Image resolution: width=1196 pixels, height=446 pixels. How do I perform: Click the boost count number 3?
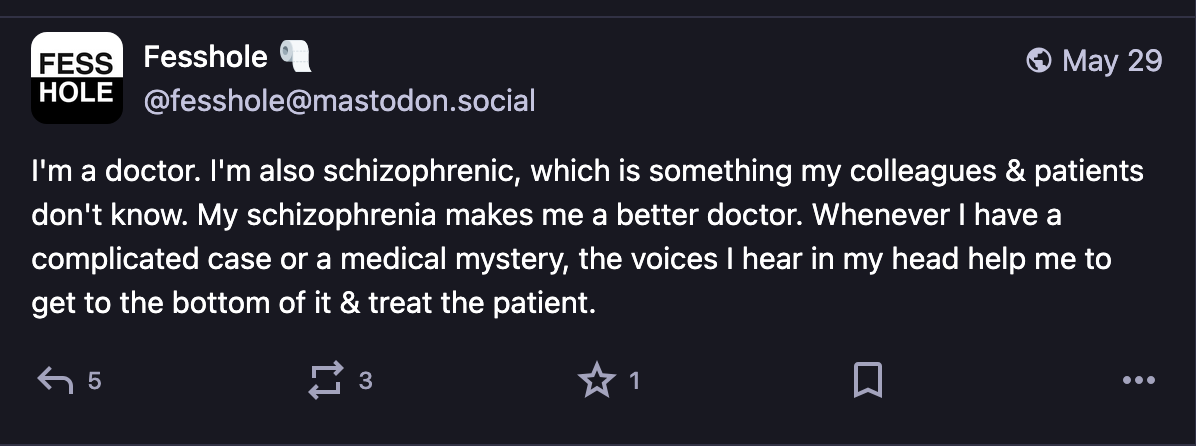click(365, 380)
